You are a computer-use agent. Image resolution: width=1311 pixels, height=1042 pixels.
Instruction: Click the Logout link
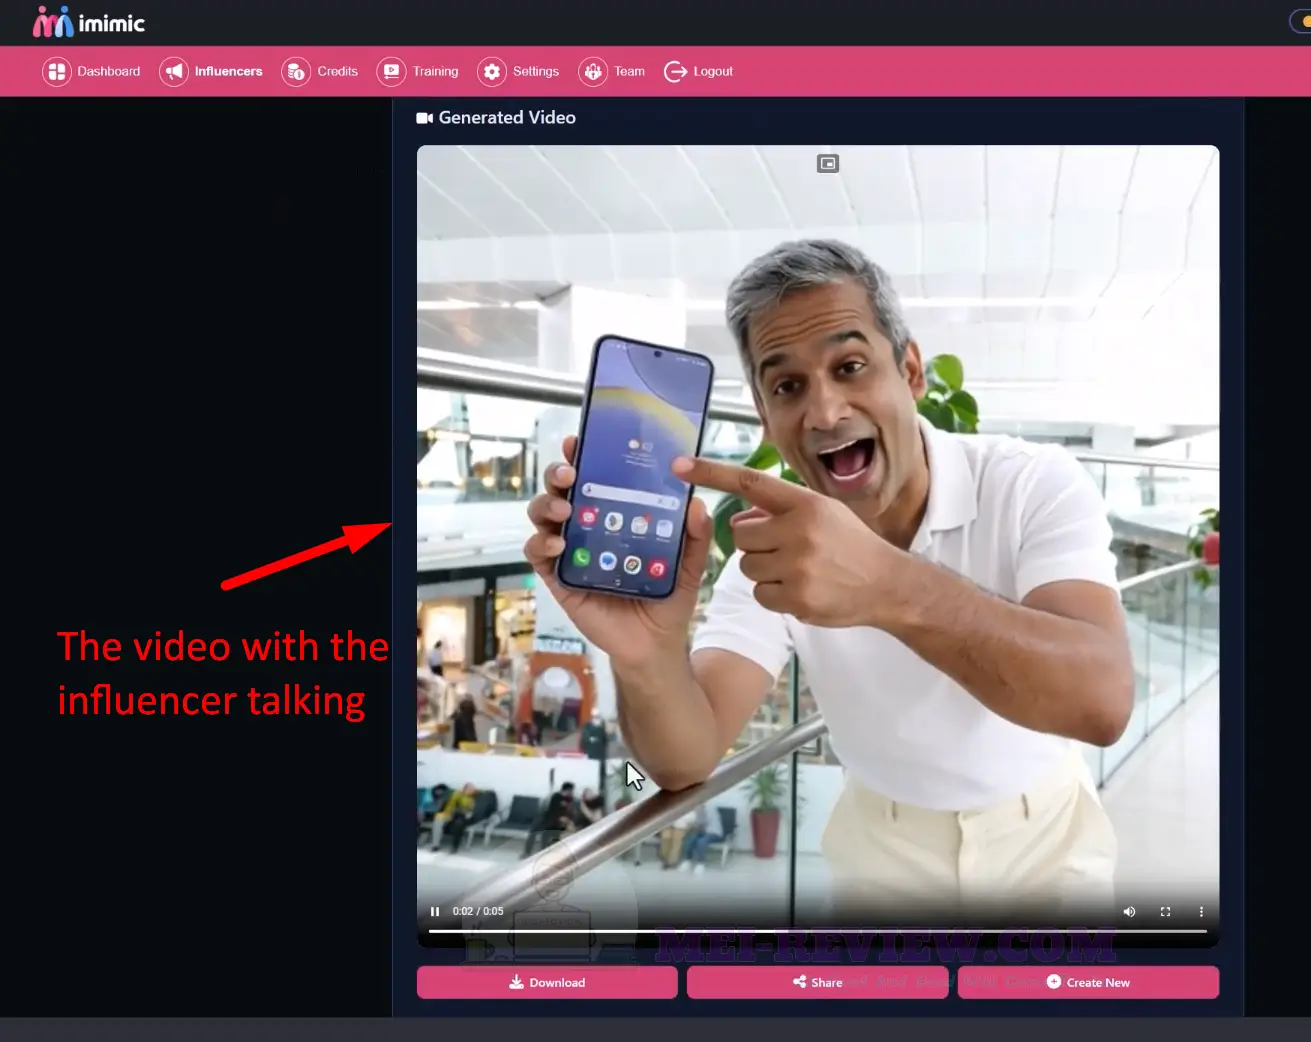point(698,71)
